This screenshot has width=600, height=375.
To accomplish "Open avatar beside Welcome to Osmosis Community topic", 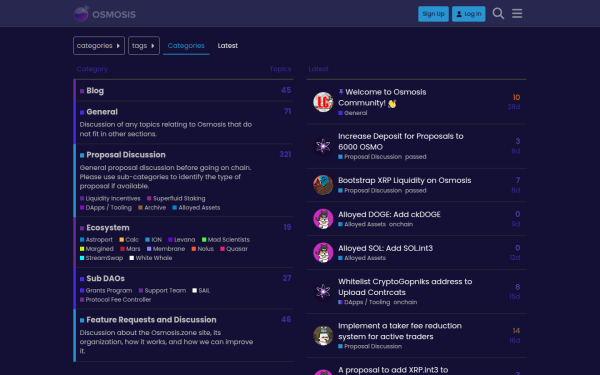I will 323,102.
